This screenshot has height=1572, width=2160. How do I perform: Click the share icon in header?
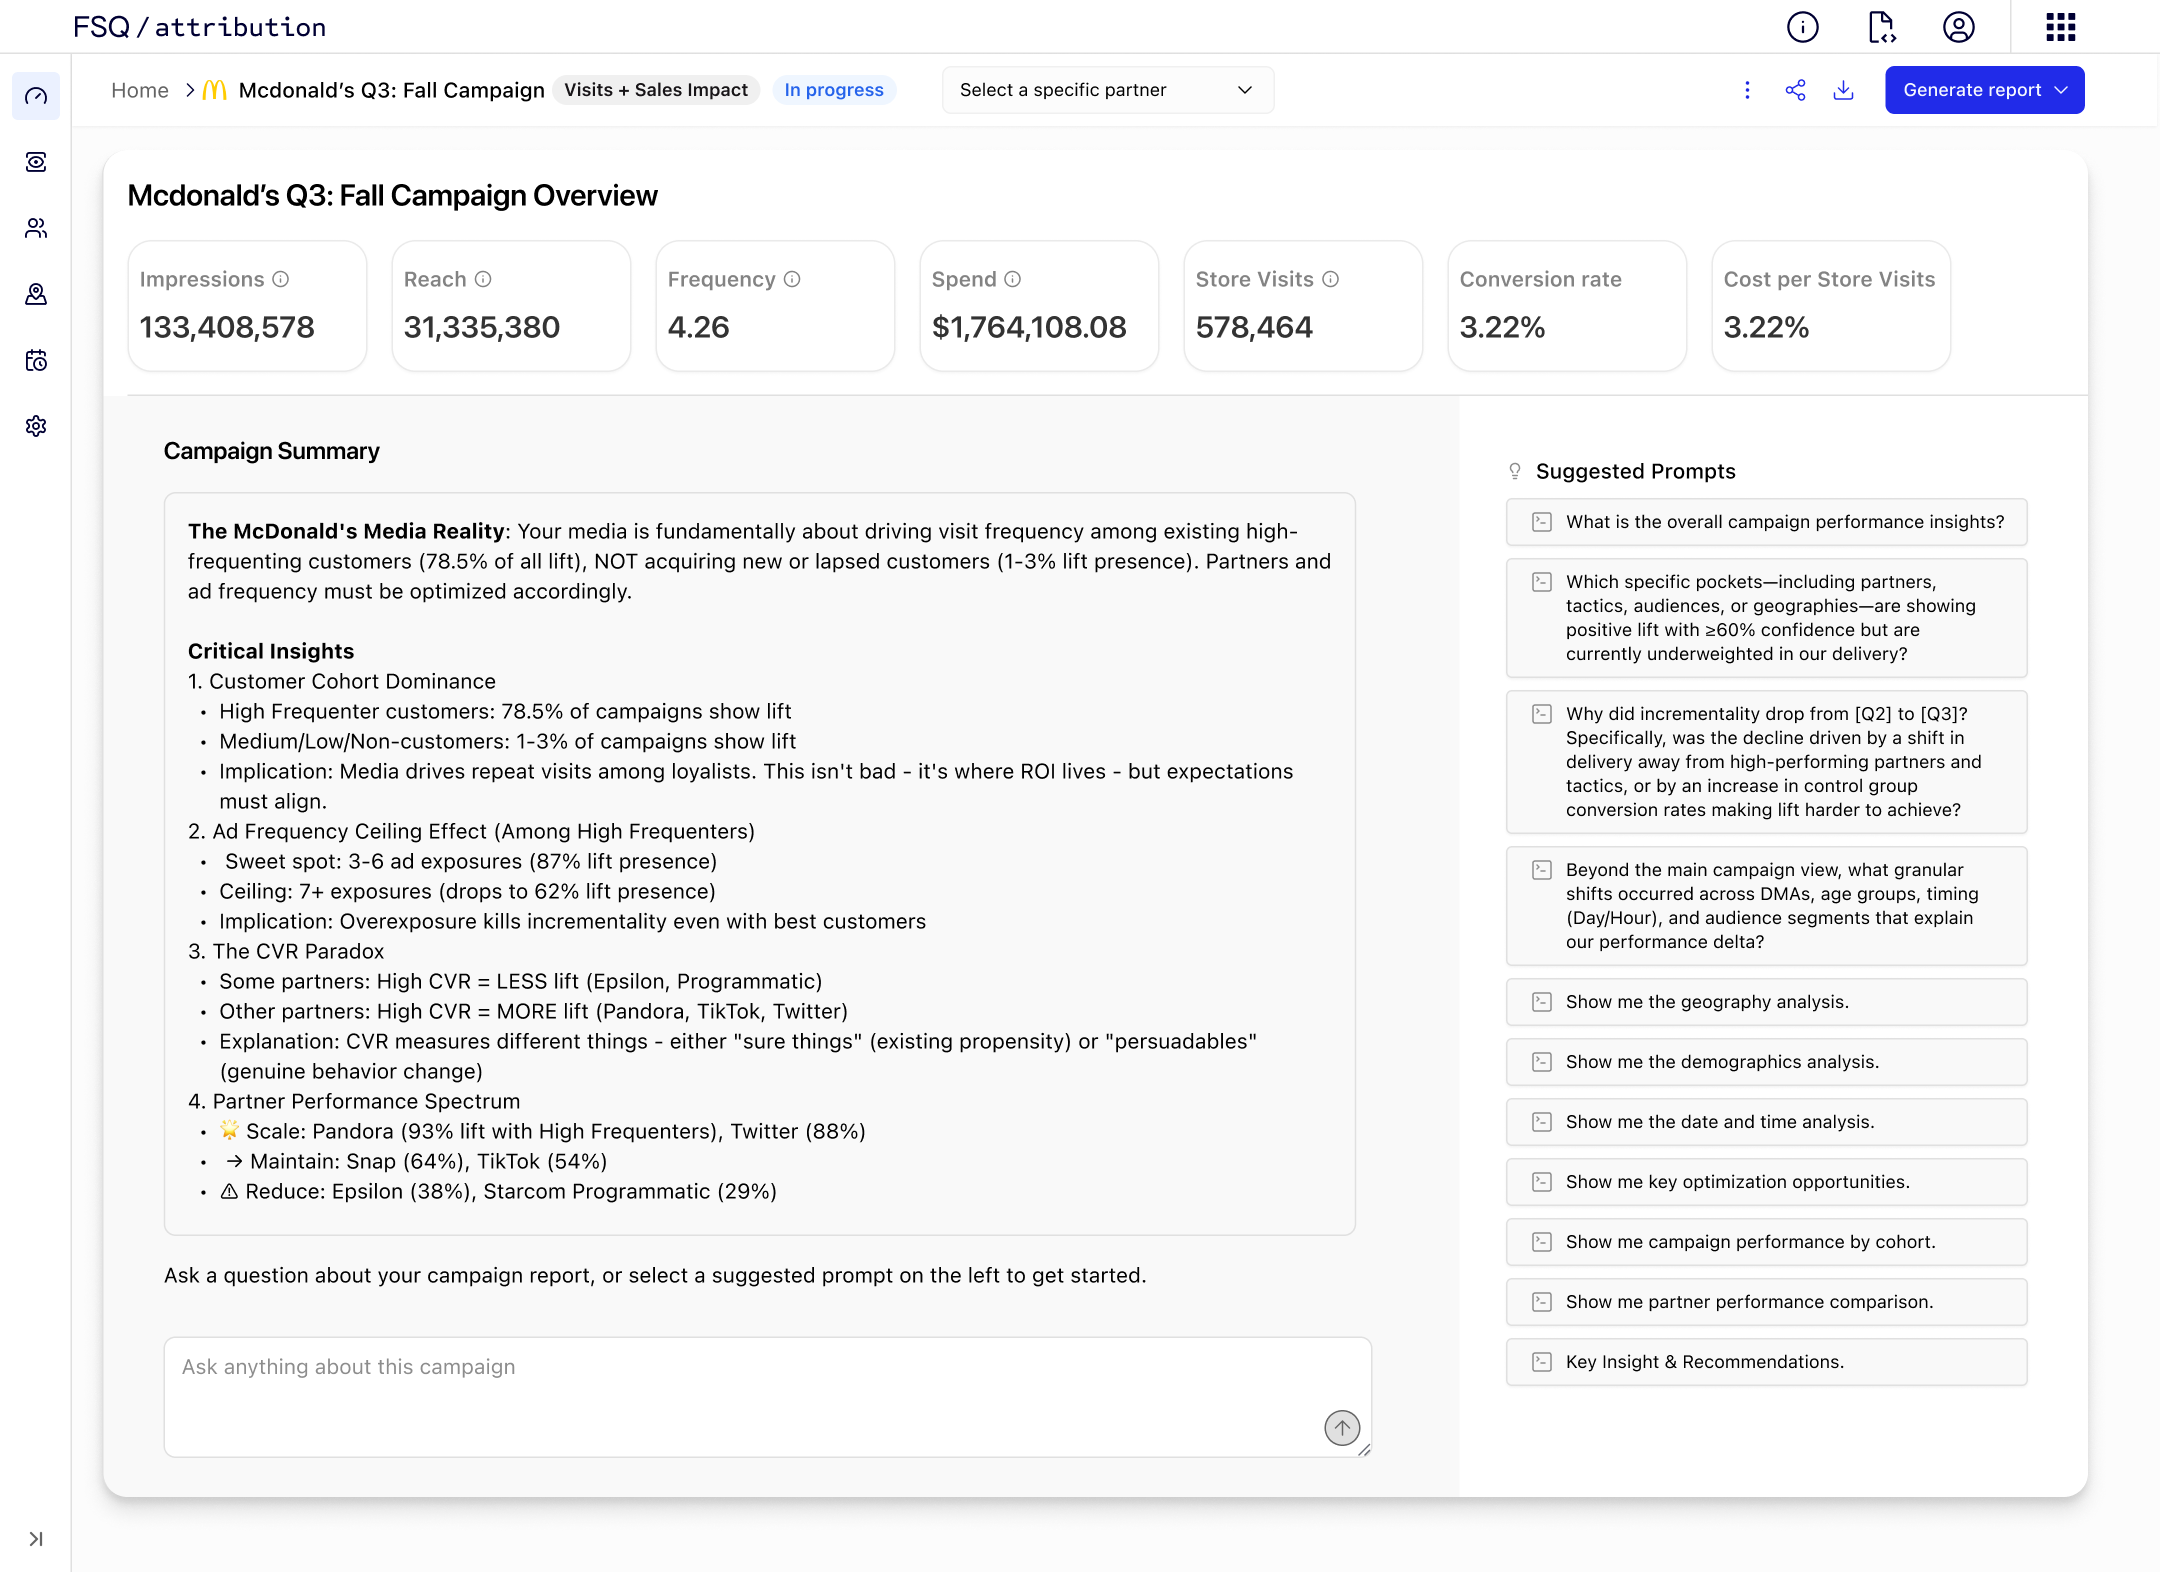point(1795,90)
